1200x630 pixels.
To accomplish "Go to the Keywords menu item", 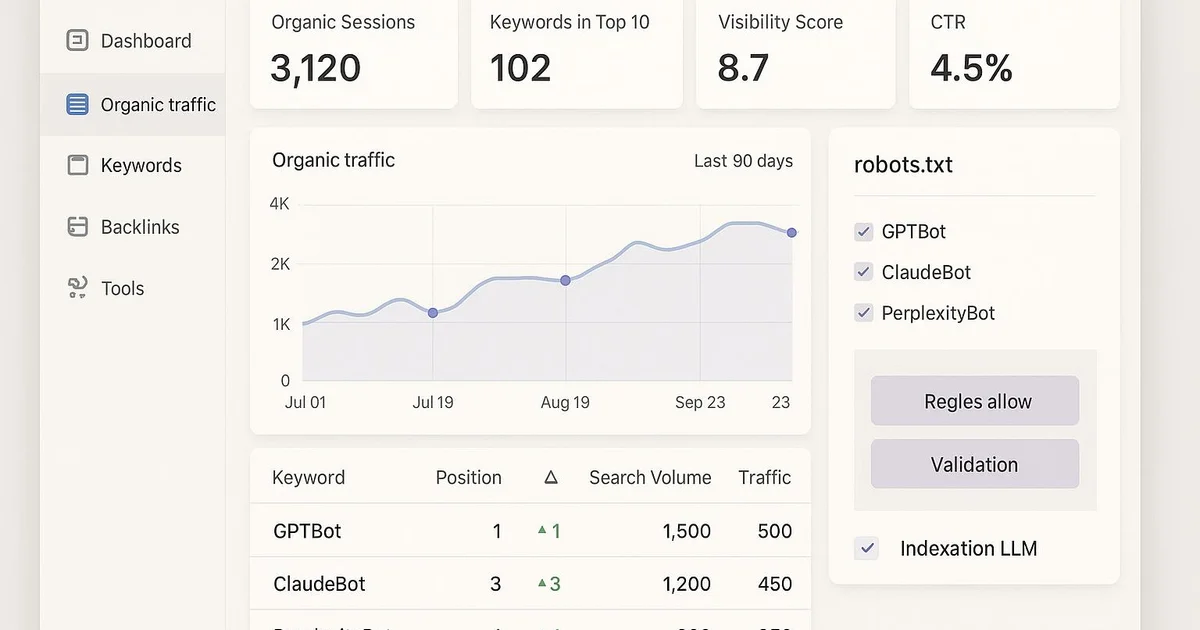I will (x=132, y=165).
